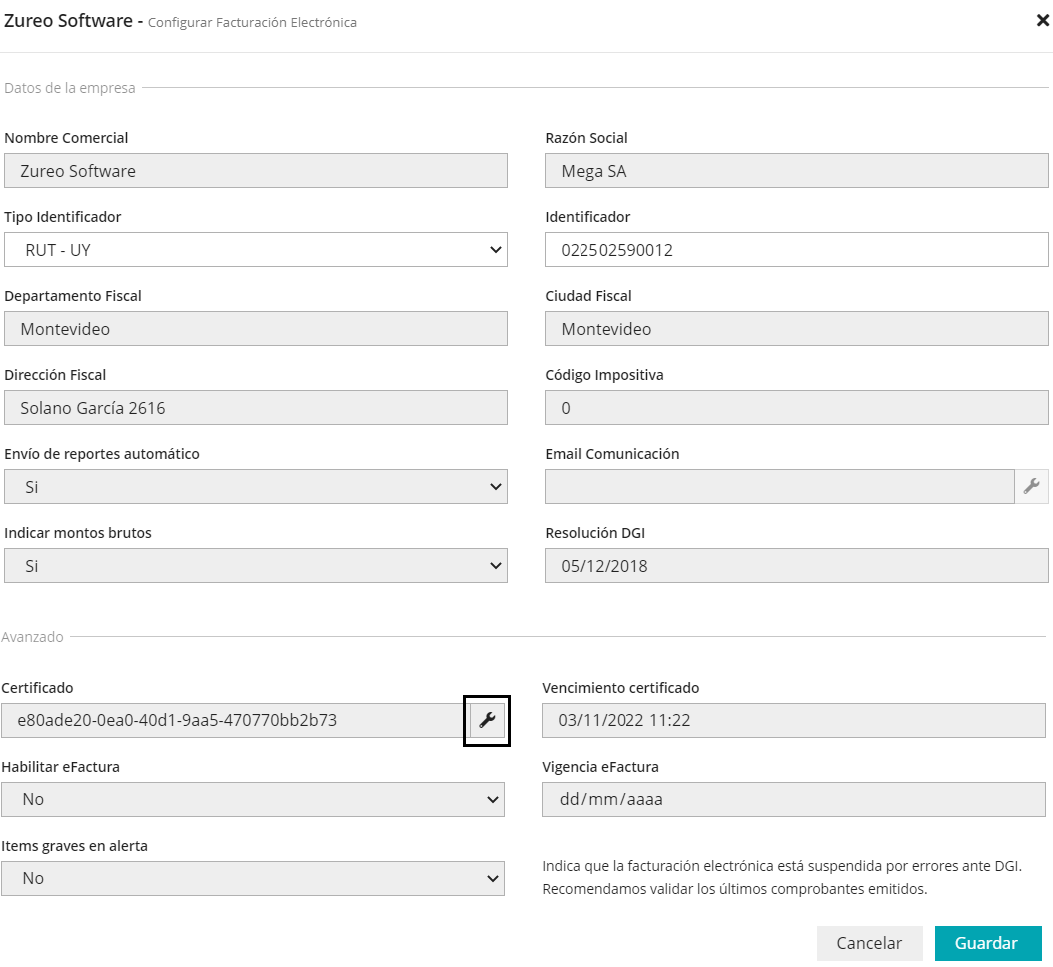Open the Tipo Identificador dropdown
The height and width of the screenshot is (967, 1053).
click(256, 250)
